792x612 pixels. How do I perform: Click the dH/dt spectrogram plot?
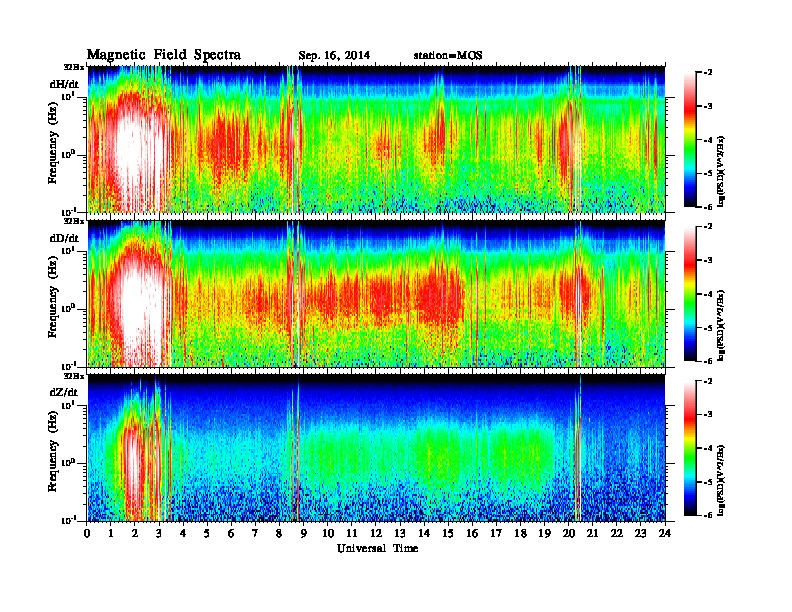(376, 139)
